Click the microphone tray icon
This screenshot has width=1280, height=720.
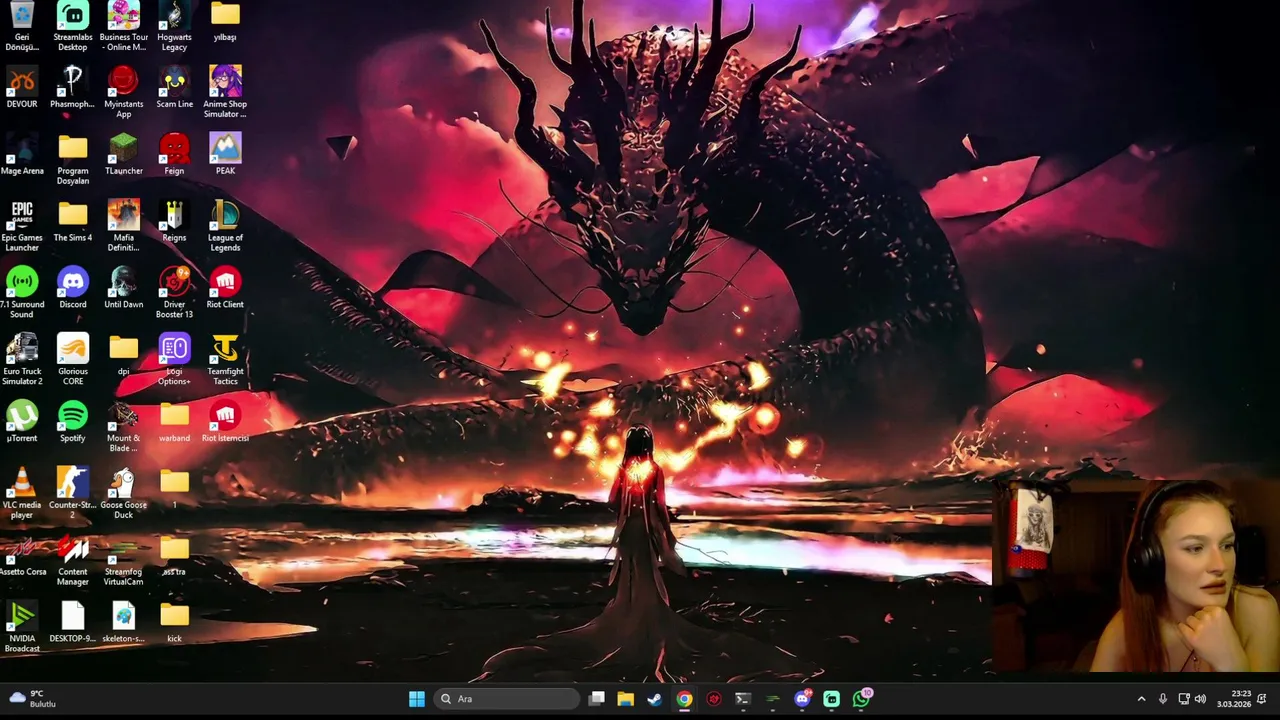tap(1163, 699)
